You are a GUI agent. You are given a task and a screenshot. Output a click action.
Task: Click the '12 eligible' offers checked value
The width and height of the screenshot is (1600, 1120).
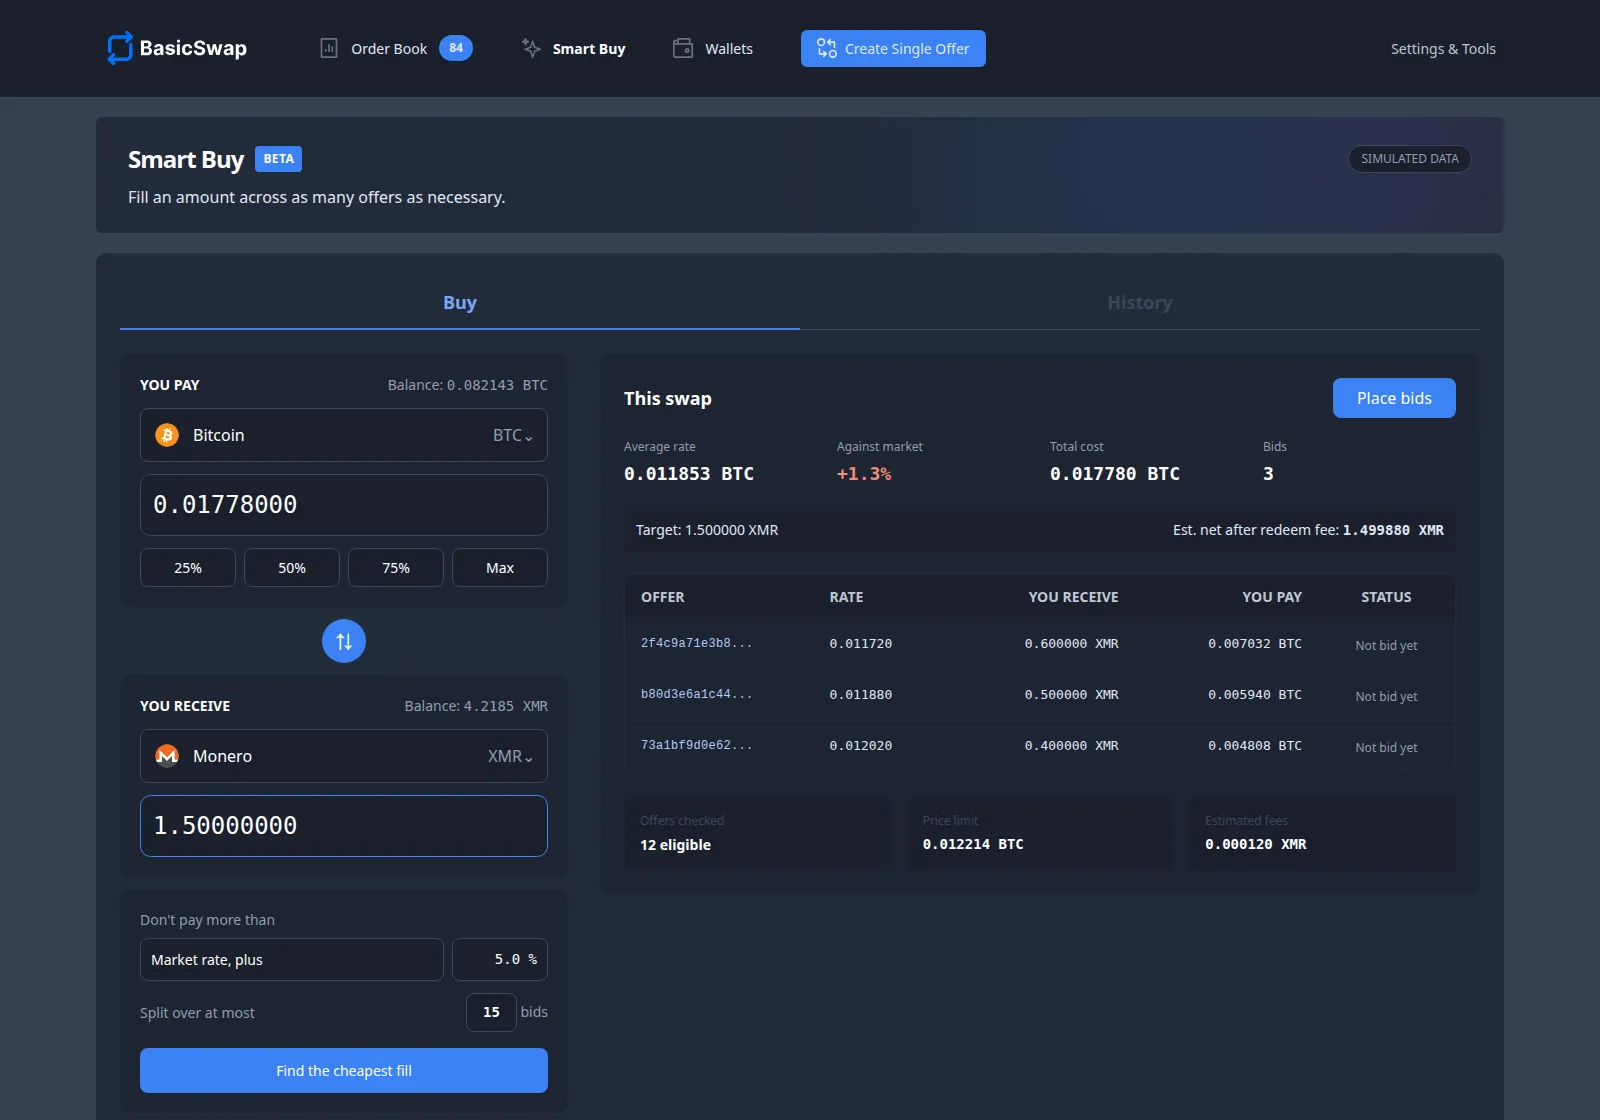[676, 845]
